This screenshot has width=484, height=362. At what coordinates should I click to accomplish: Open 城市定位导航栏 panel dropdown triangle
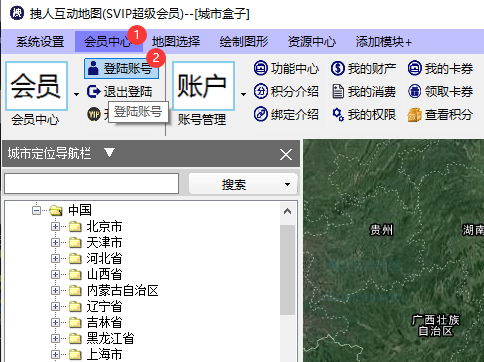pyautogui.click(x=109, y=153)
